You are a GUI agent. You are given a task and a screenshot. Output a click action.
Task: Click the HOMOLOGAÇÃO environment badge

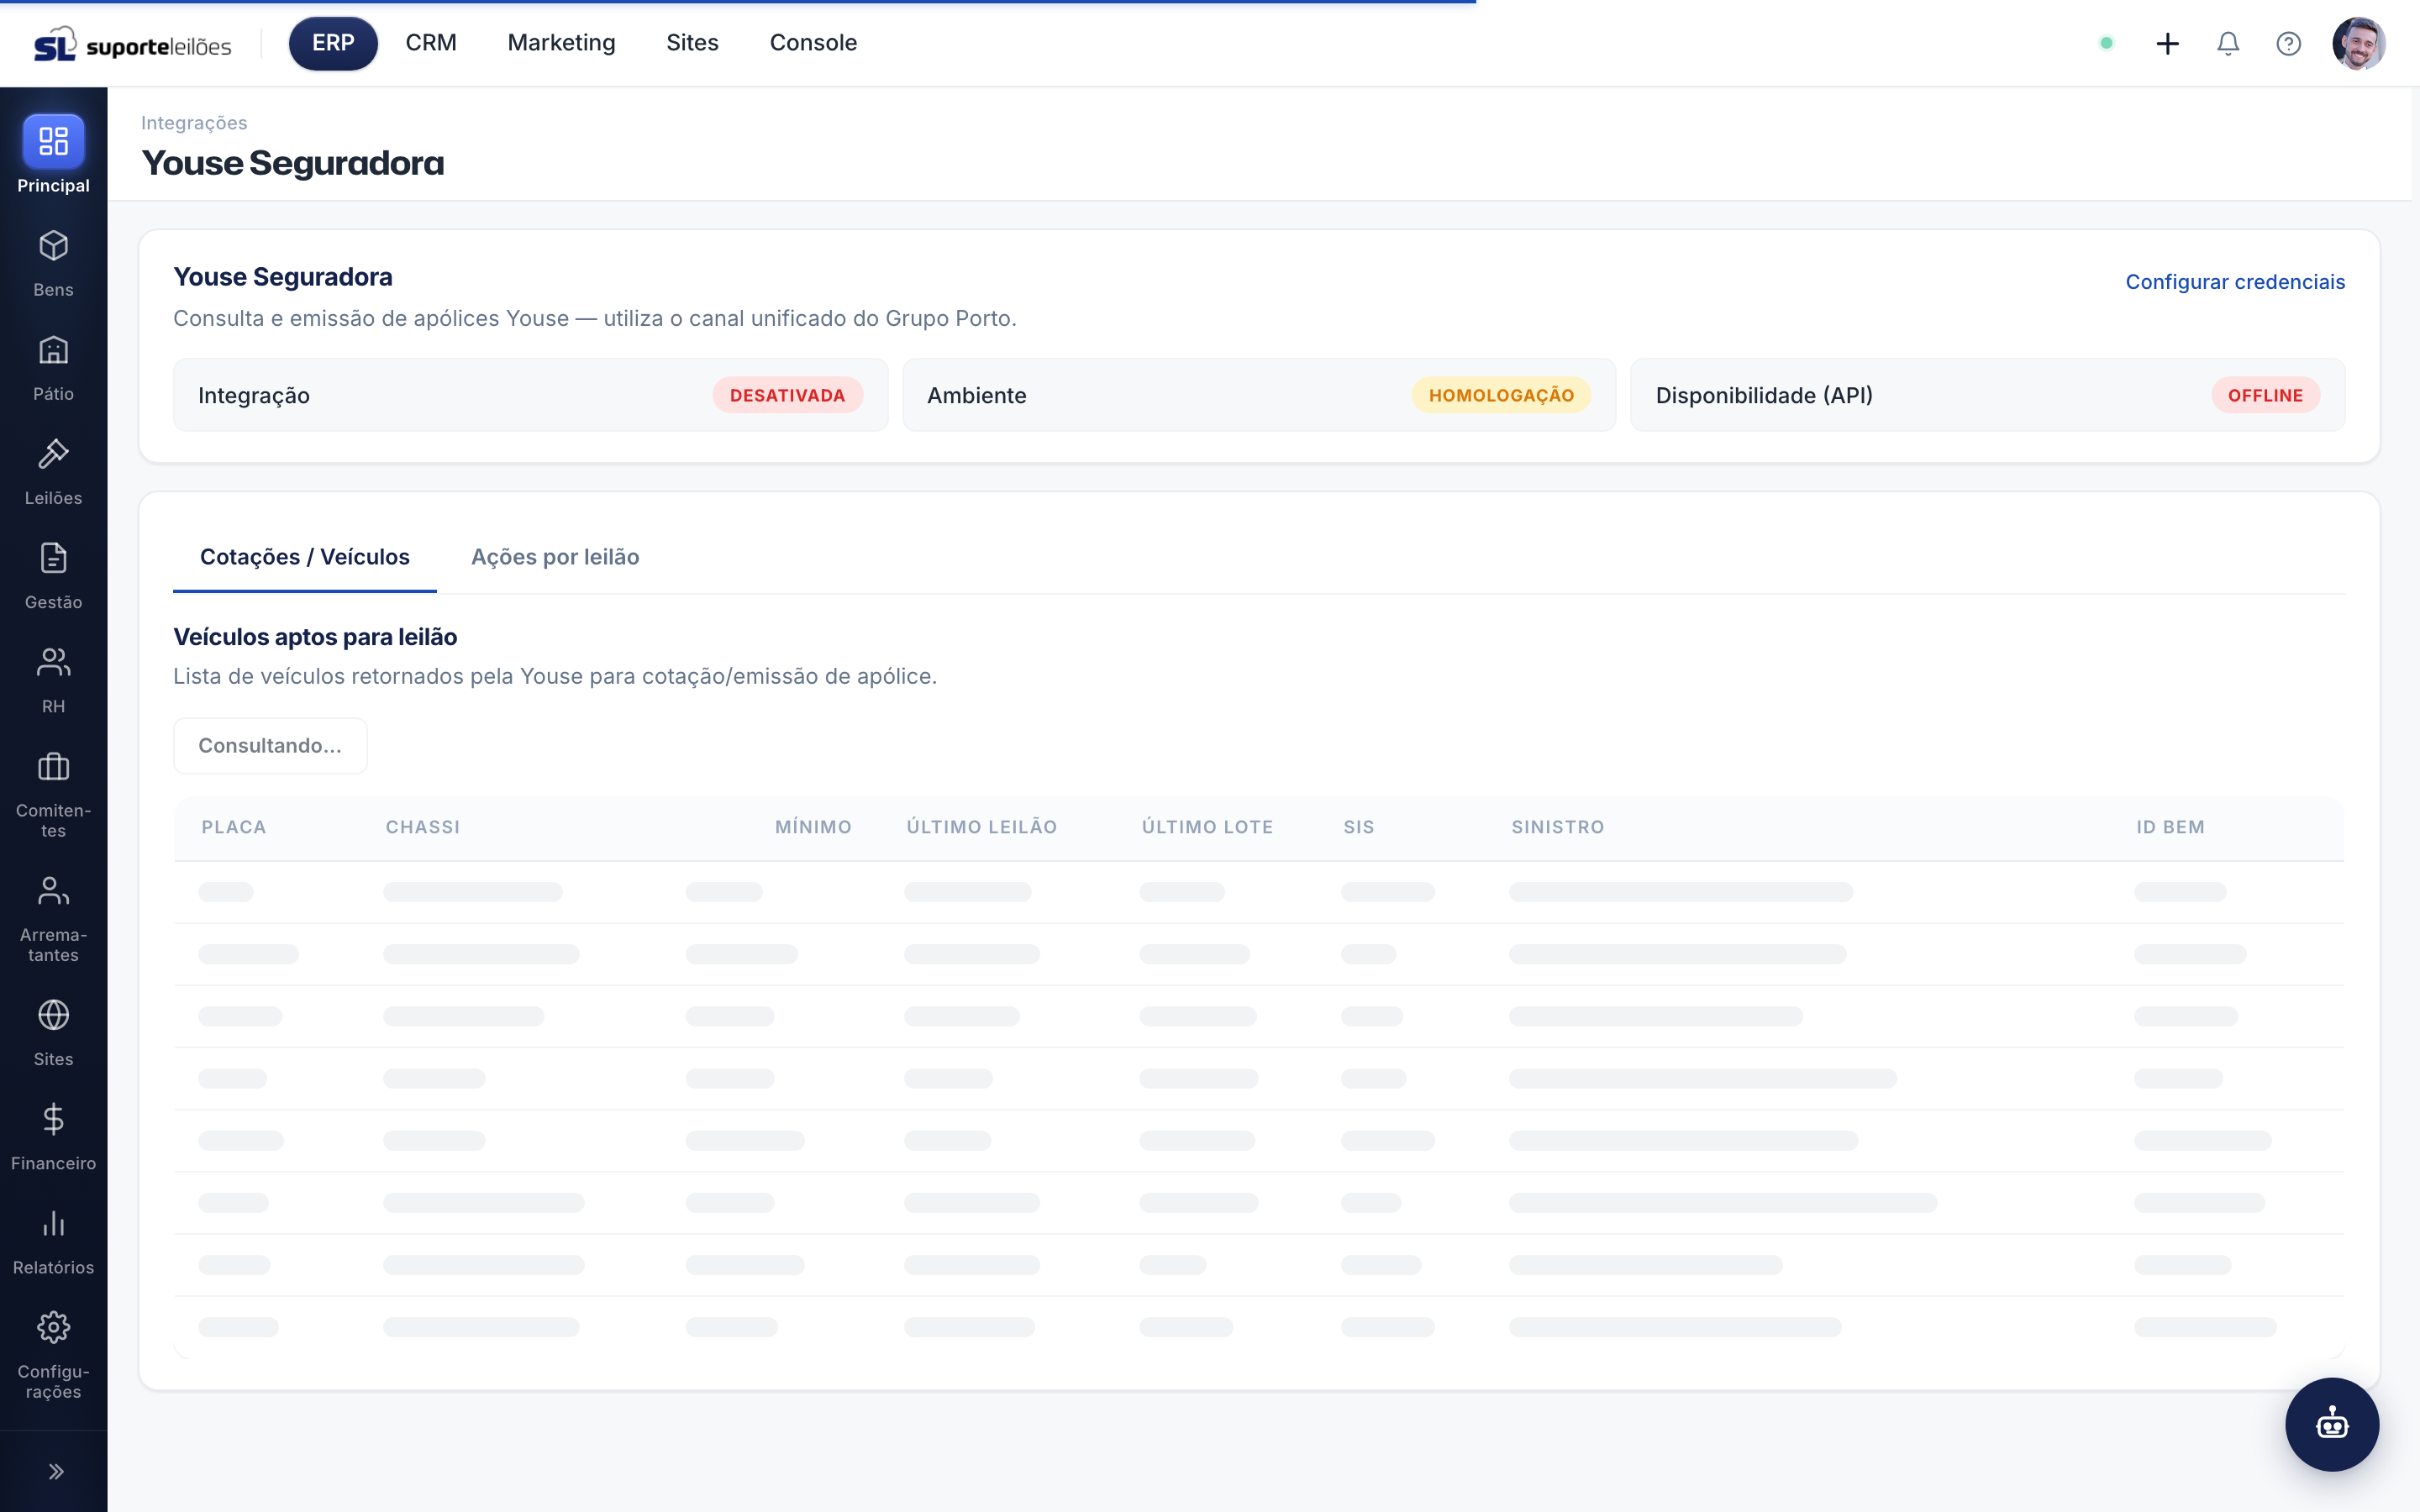pos(1501,395)
